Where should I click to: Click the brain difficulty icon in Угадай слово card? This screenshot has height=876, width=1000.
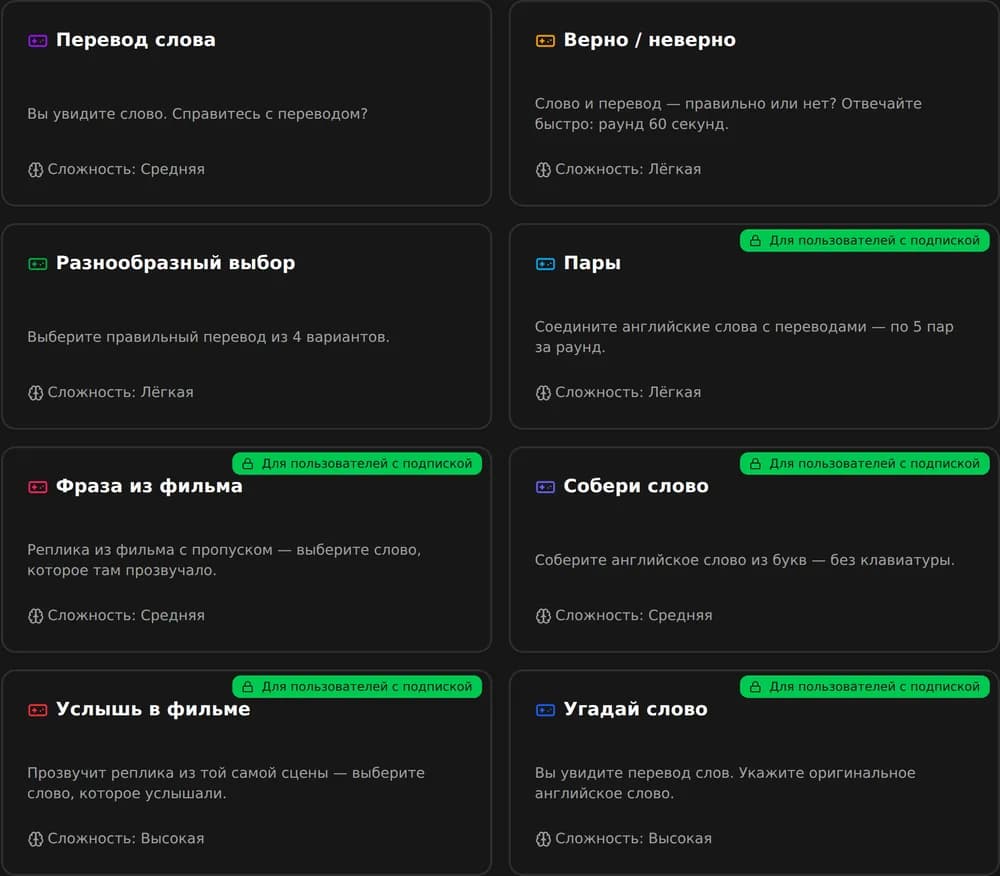point(543,839)
